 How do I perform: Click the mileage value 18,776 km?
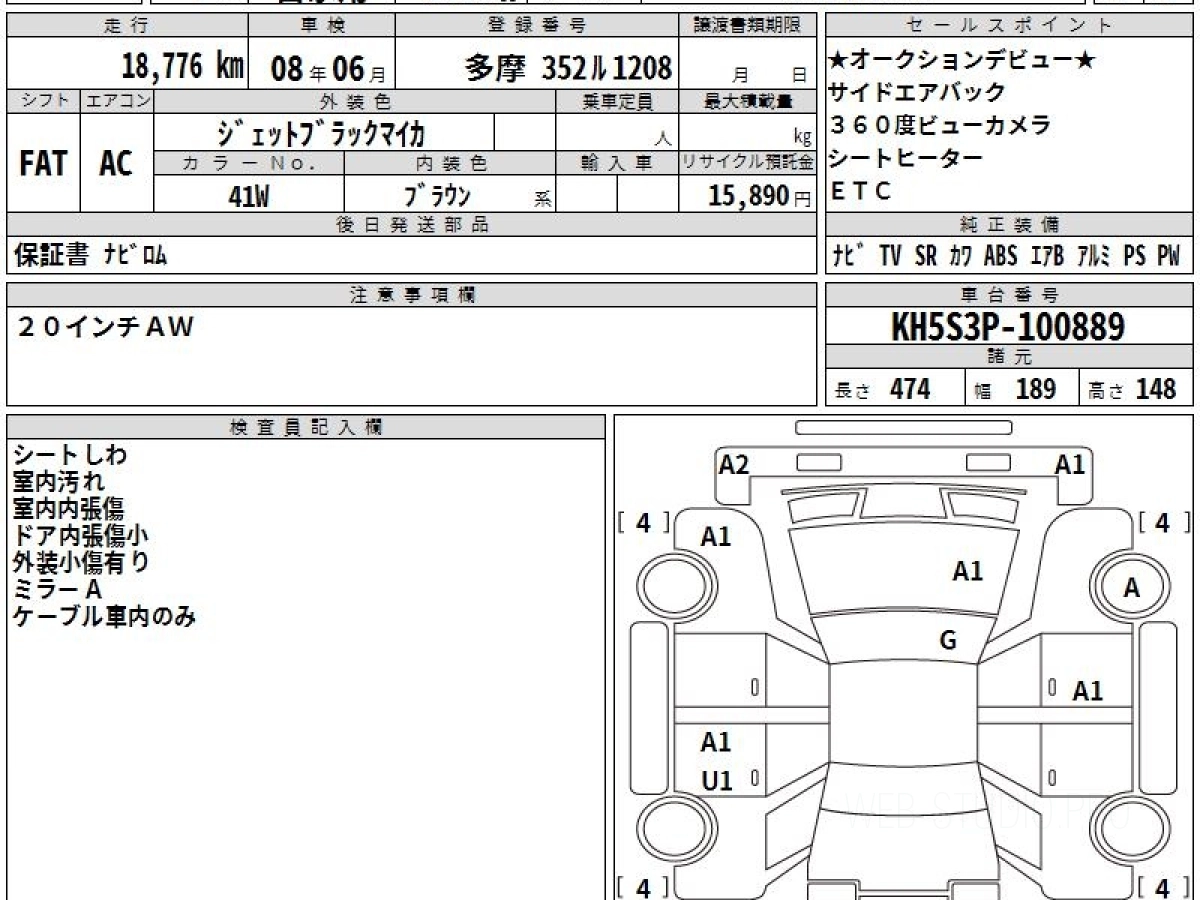pyautogui.click(x=183, y=67)
